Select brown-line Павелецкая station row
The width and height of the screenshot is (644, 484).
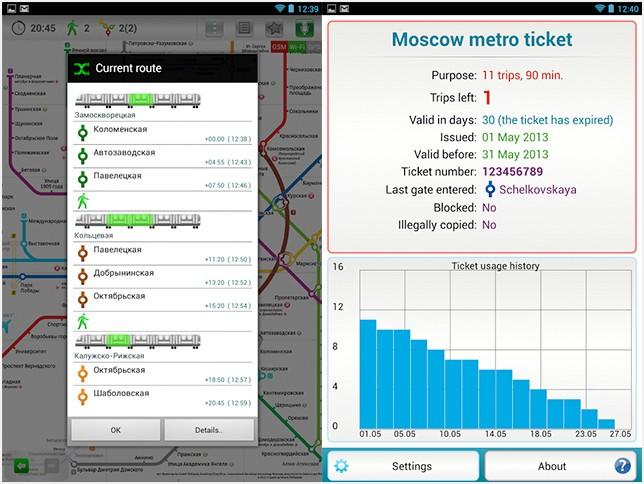point(163,254)
